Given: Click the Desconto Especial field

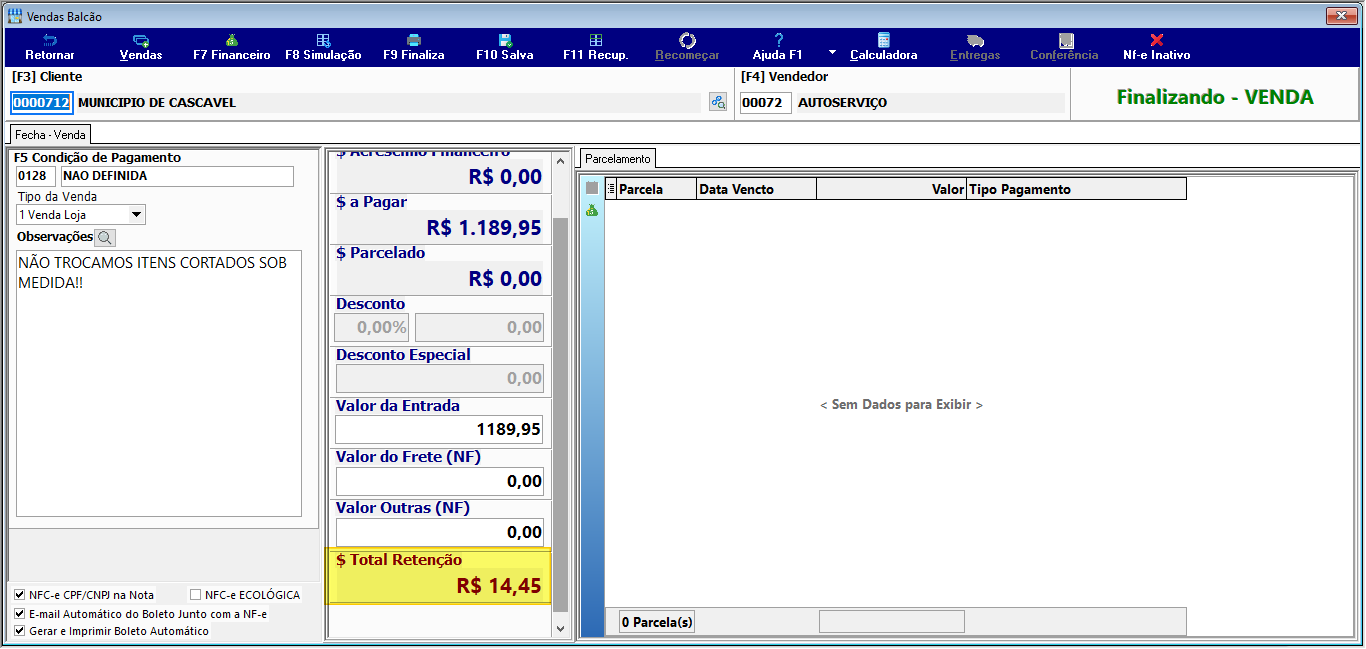Looking at the screenshot, I should point(440,378).
